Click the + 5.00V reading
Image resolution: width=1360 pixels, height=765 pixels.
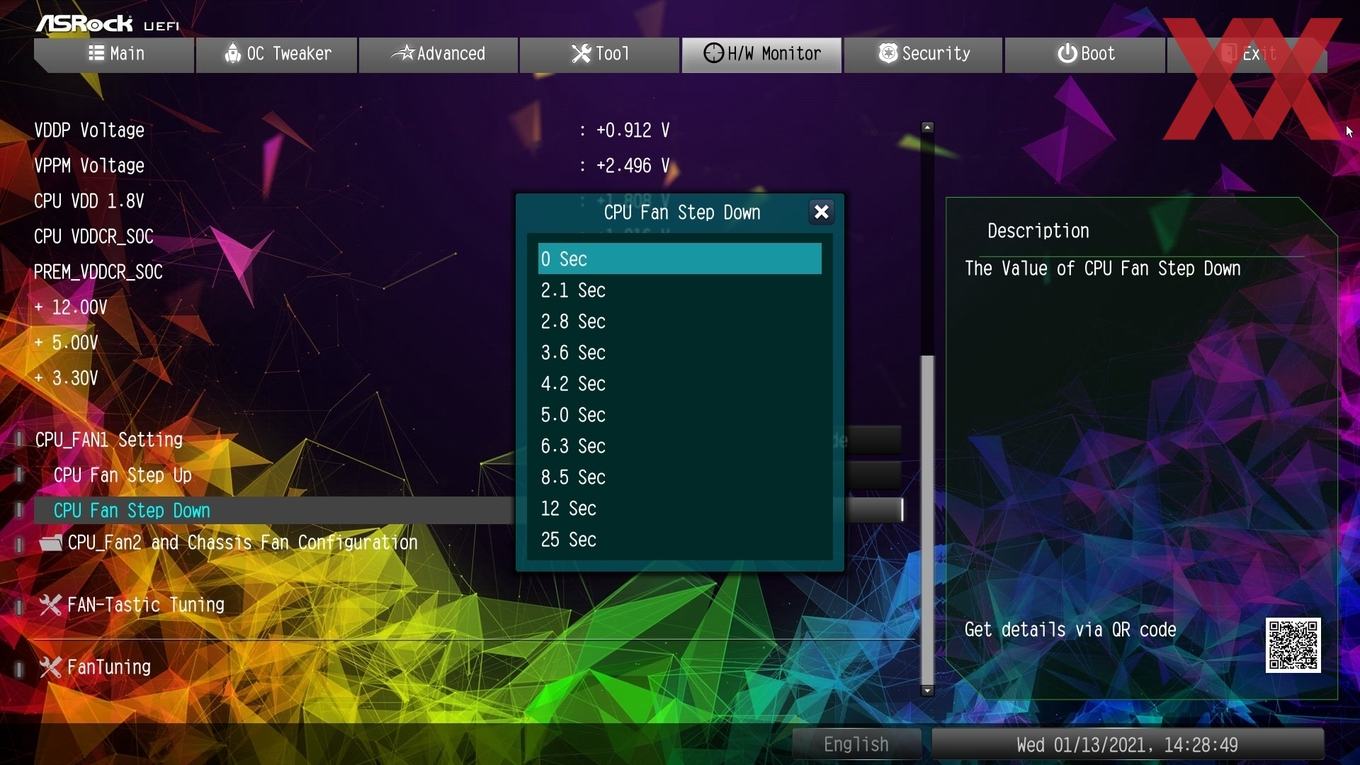coord(66,343)
